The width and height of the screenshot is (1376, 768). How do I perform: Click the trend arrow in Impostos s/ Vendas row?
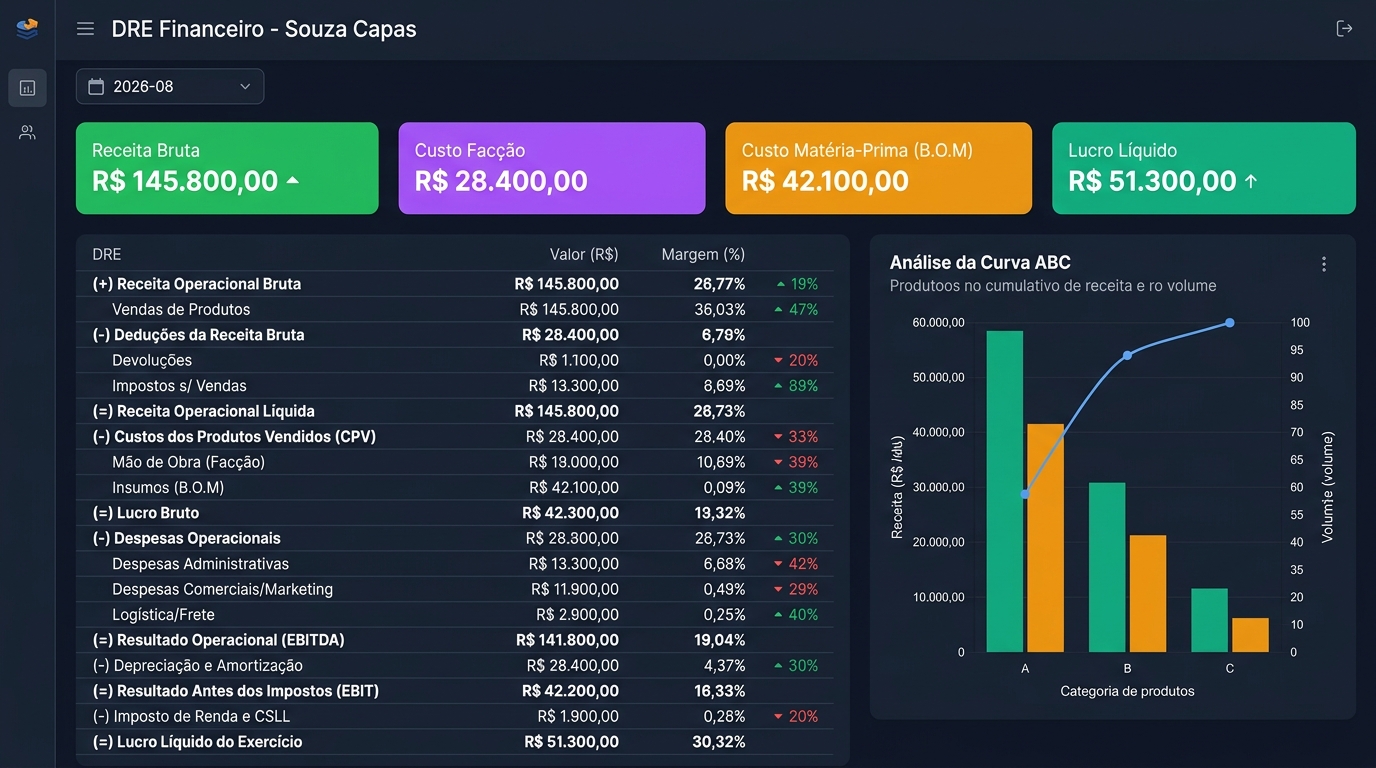pos(778,386)
